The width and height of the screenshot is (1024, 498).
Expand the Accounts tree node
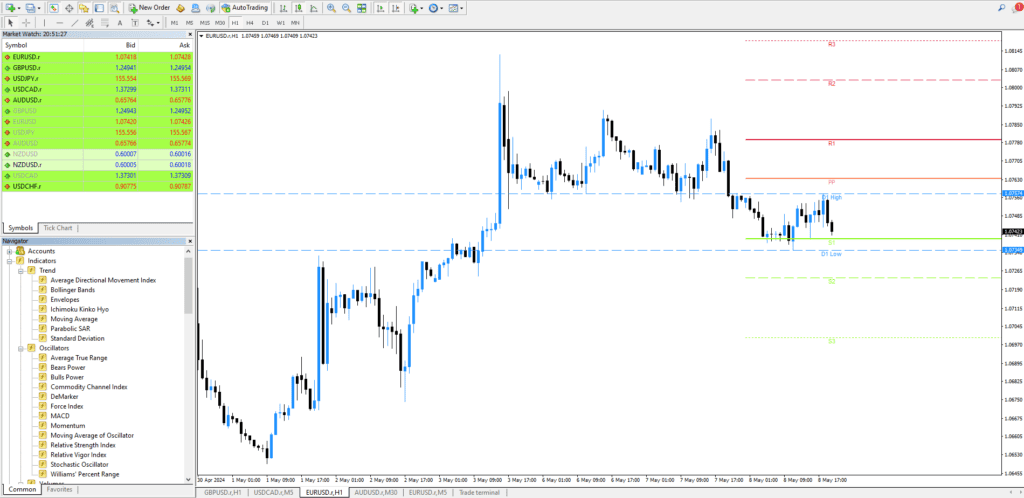[x=9, y=251]
